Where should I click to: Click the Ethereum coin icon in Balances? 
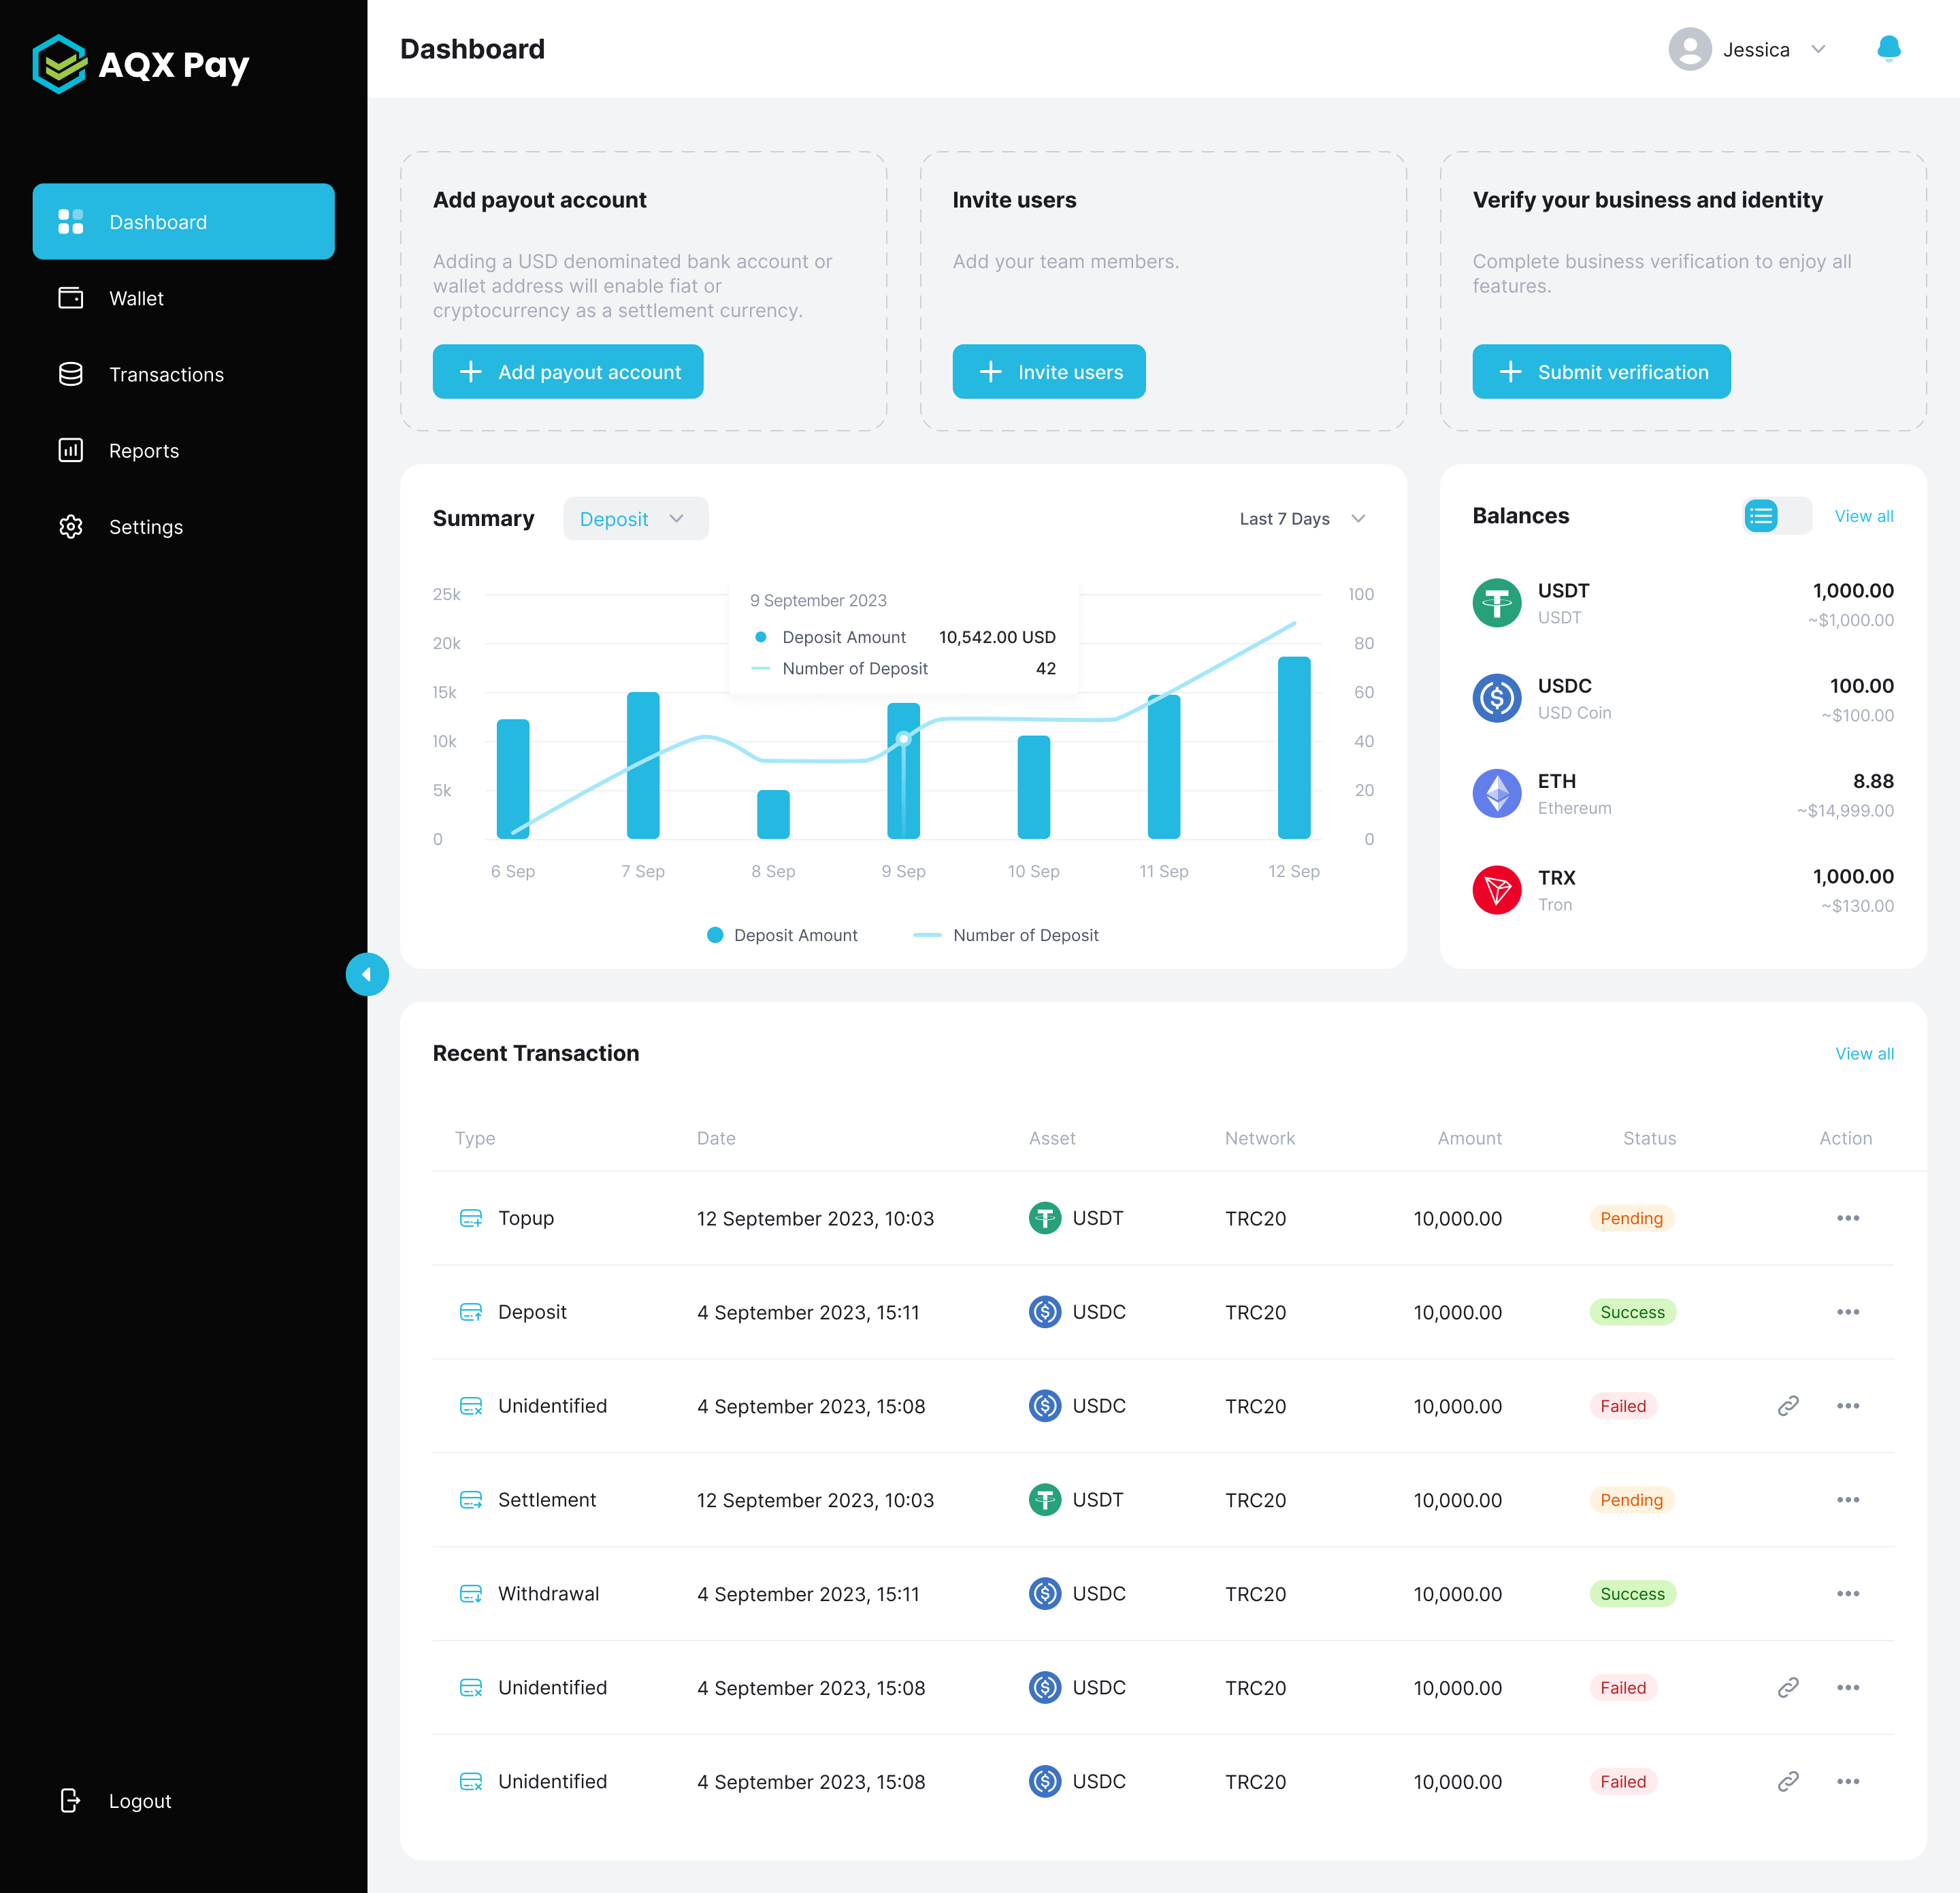tap(1497, 794)
